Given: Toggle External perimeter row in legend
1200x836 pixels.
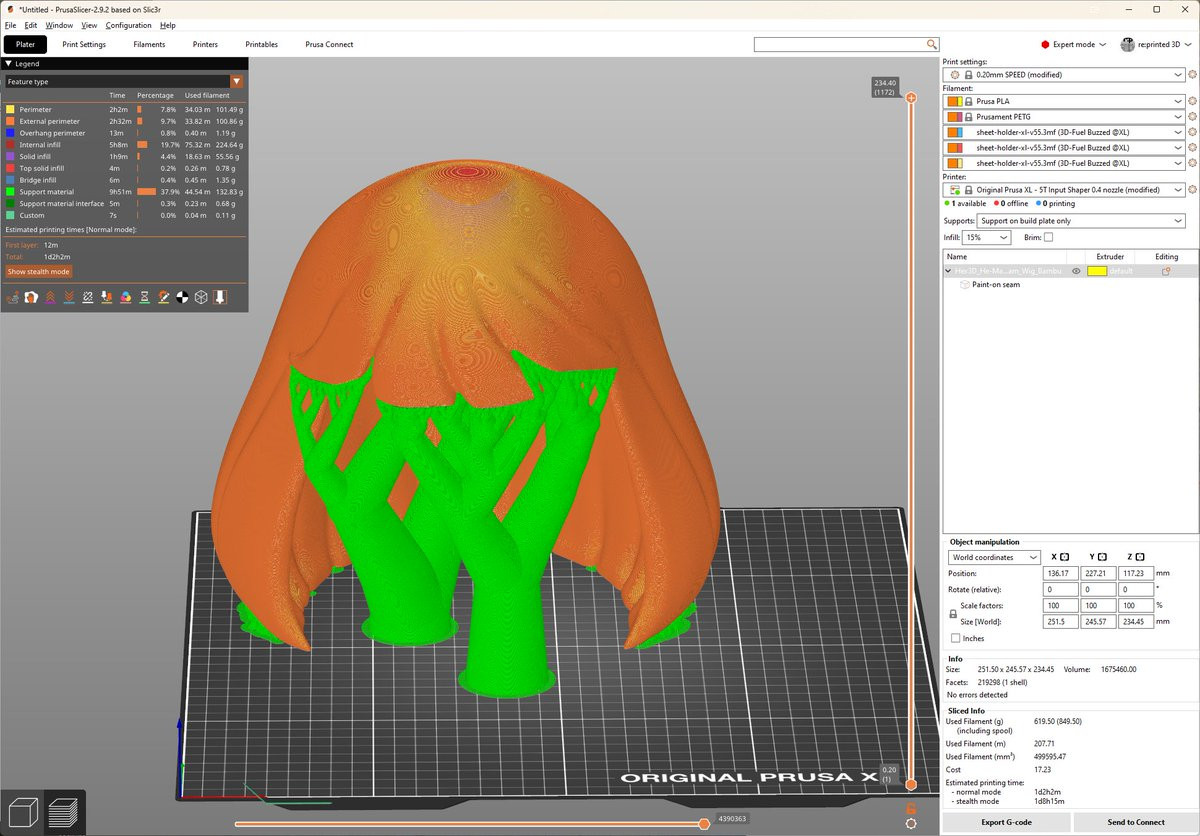Looking at the screenshot, I should point(124,121).
